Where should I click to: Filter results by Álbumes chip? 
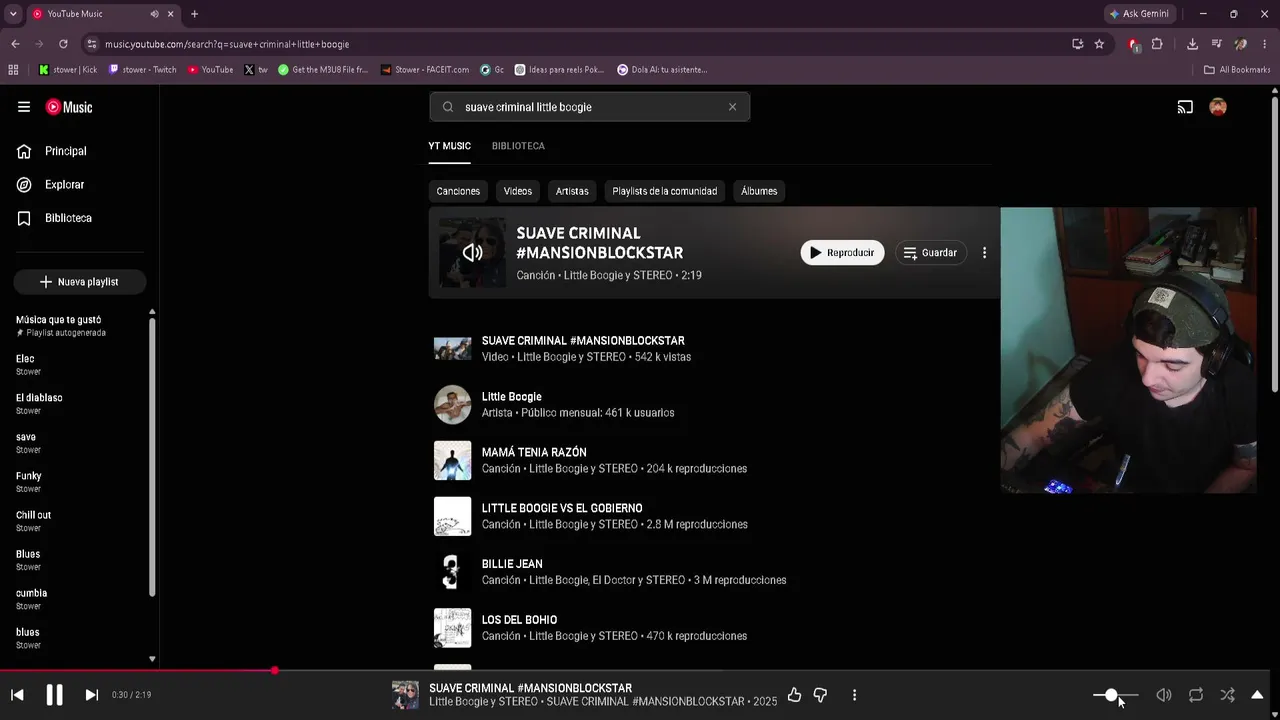pos(759,191)
